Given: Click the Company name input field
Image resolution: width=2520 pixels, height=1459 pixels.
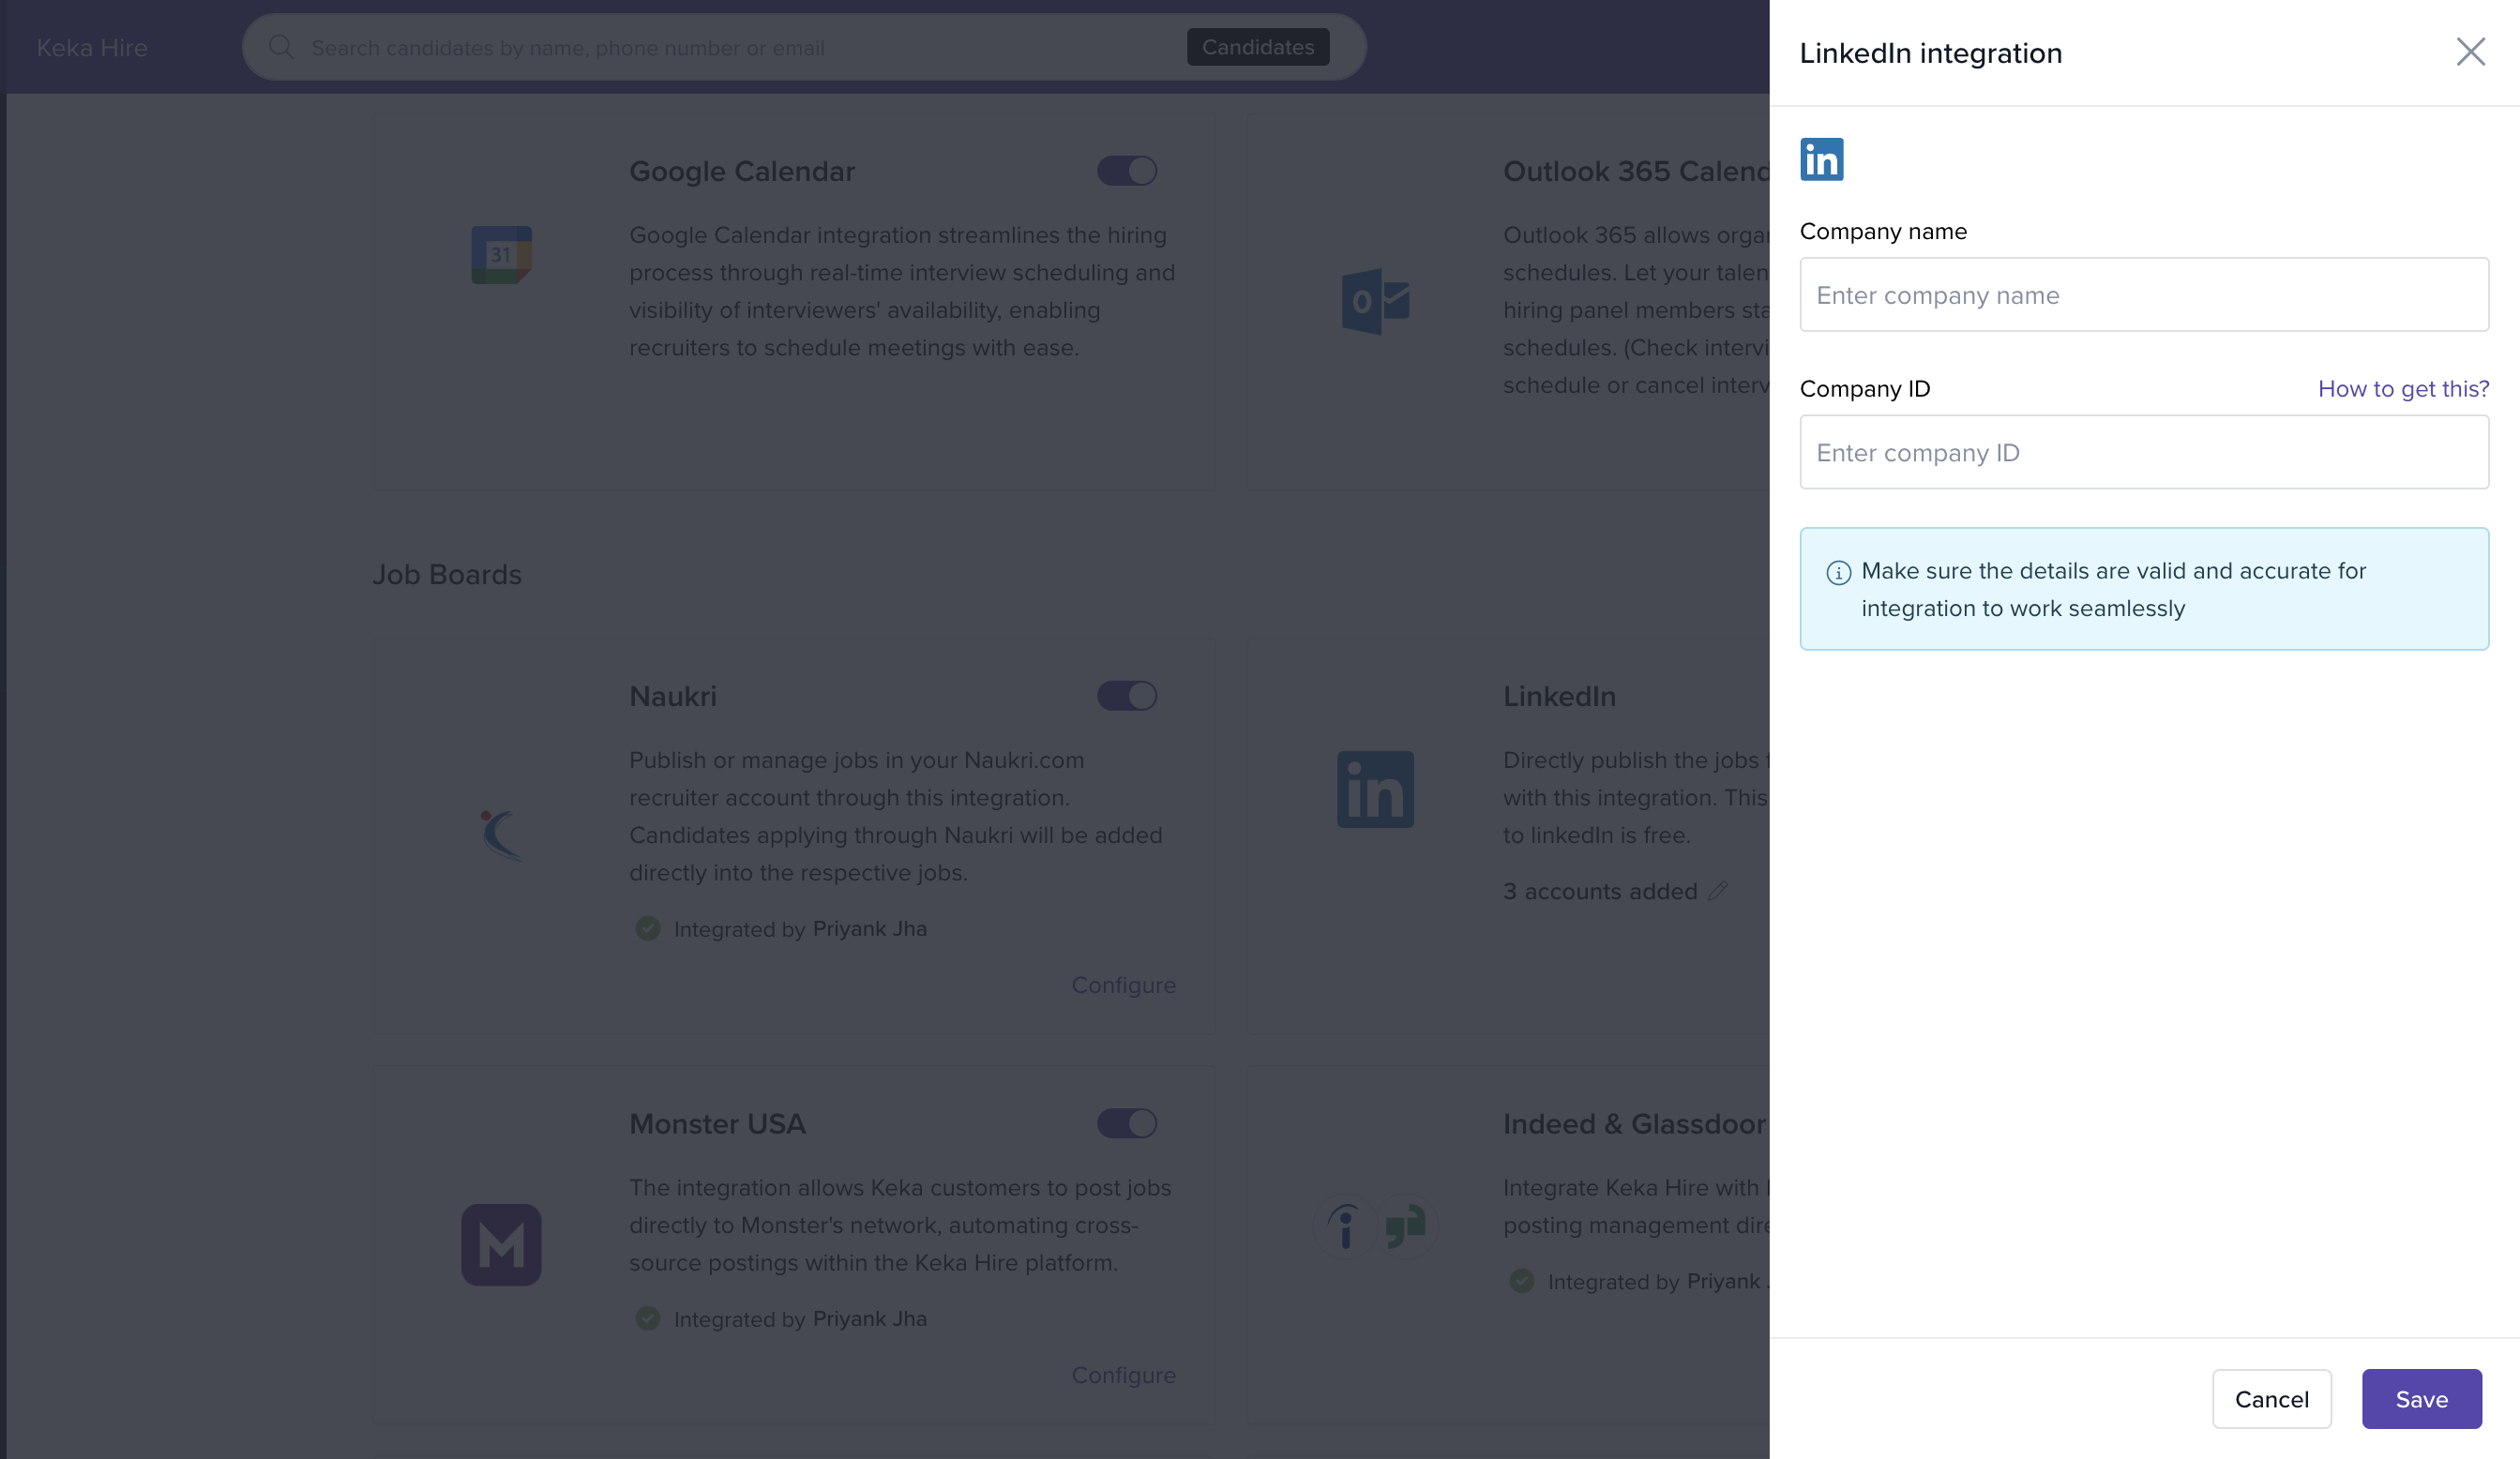Looking at the screenshot, I should (x=2143, y=295).
